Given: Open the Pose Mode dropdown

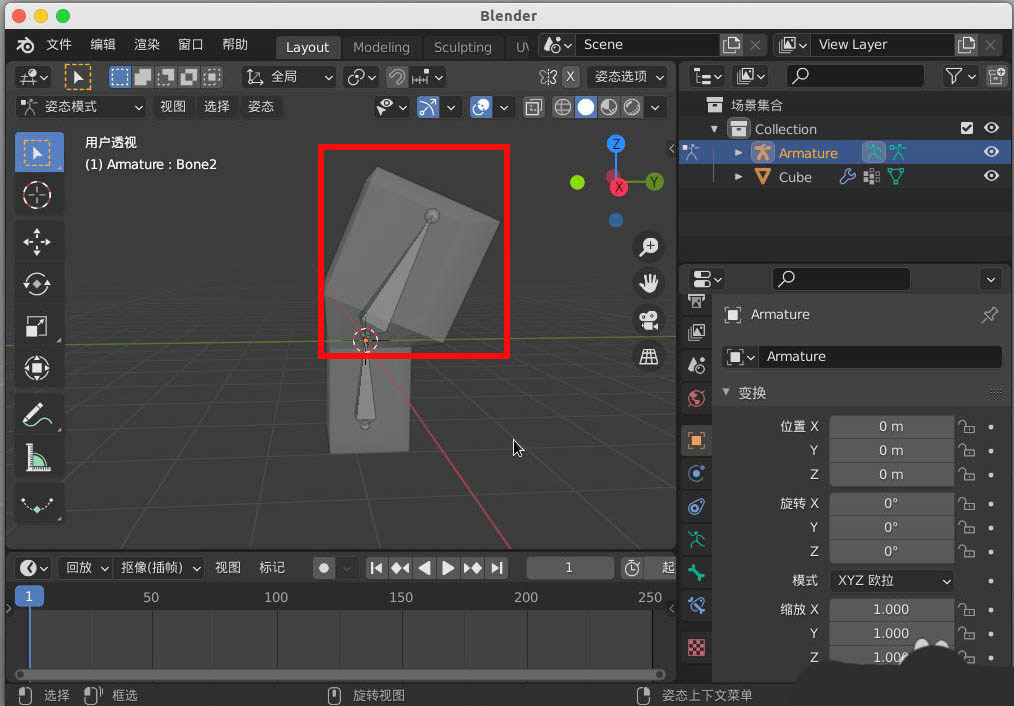Looking at the screenshot, I should pyautogui.click(x=80, y=107).
